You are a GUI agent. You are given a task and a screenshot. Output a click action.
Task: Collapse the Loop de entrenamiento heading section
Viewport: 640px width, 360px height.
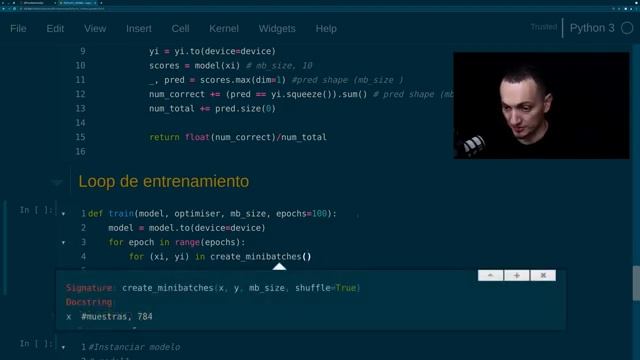click(x=57, y=182)
